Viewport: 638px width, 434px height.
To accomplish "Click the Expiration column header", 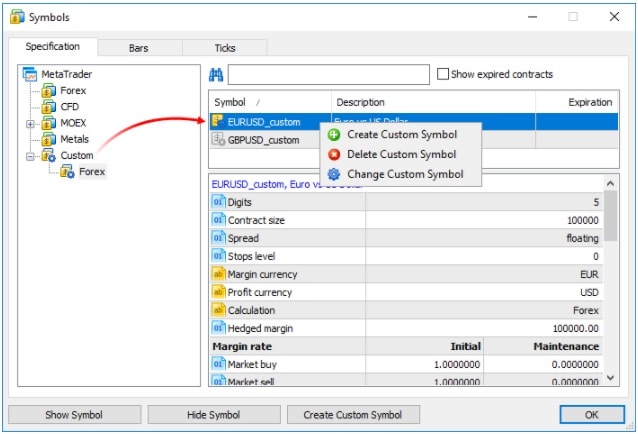I will click(577, 102).
